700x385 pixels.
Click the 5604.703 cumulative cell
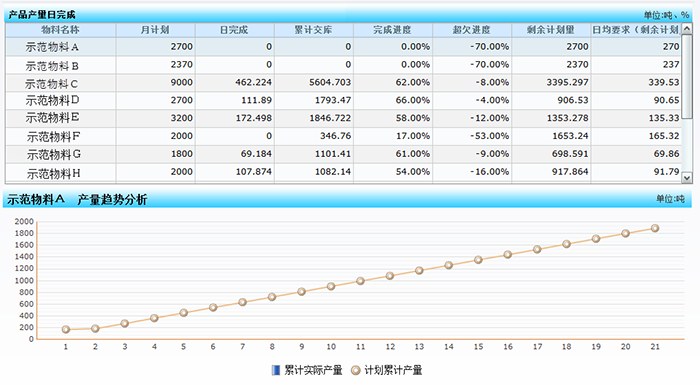point(313,83)
